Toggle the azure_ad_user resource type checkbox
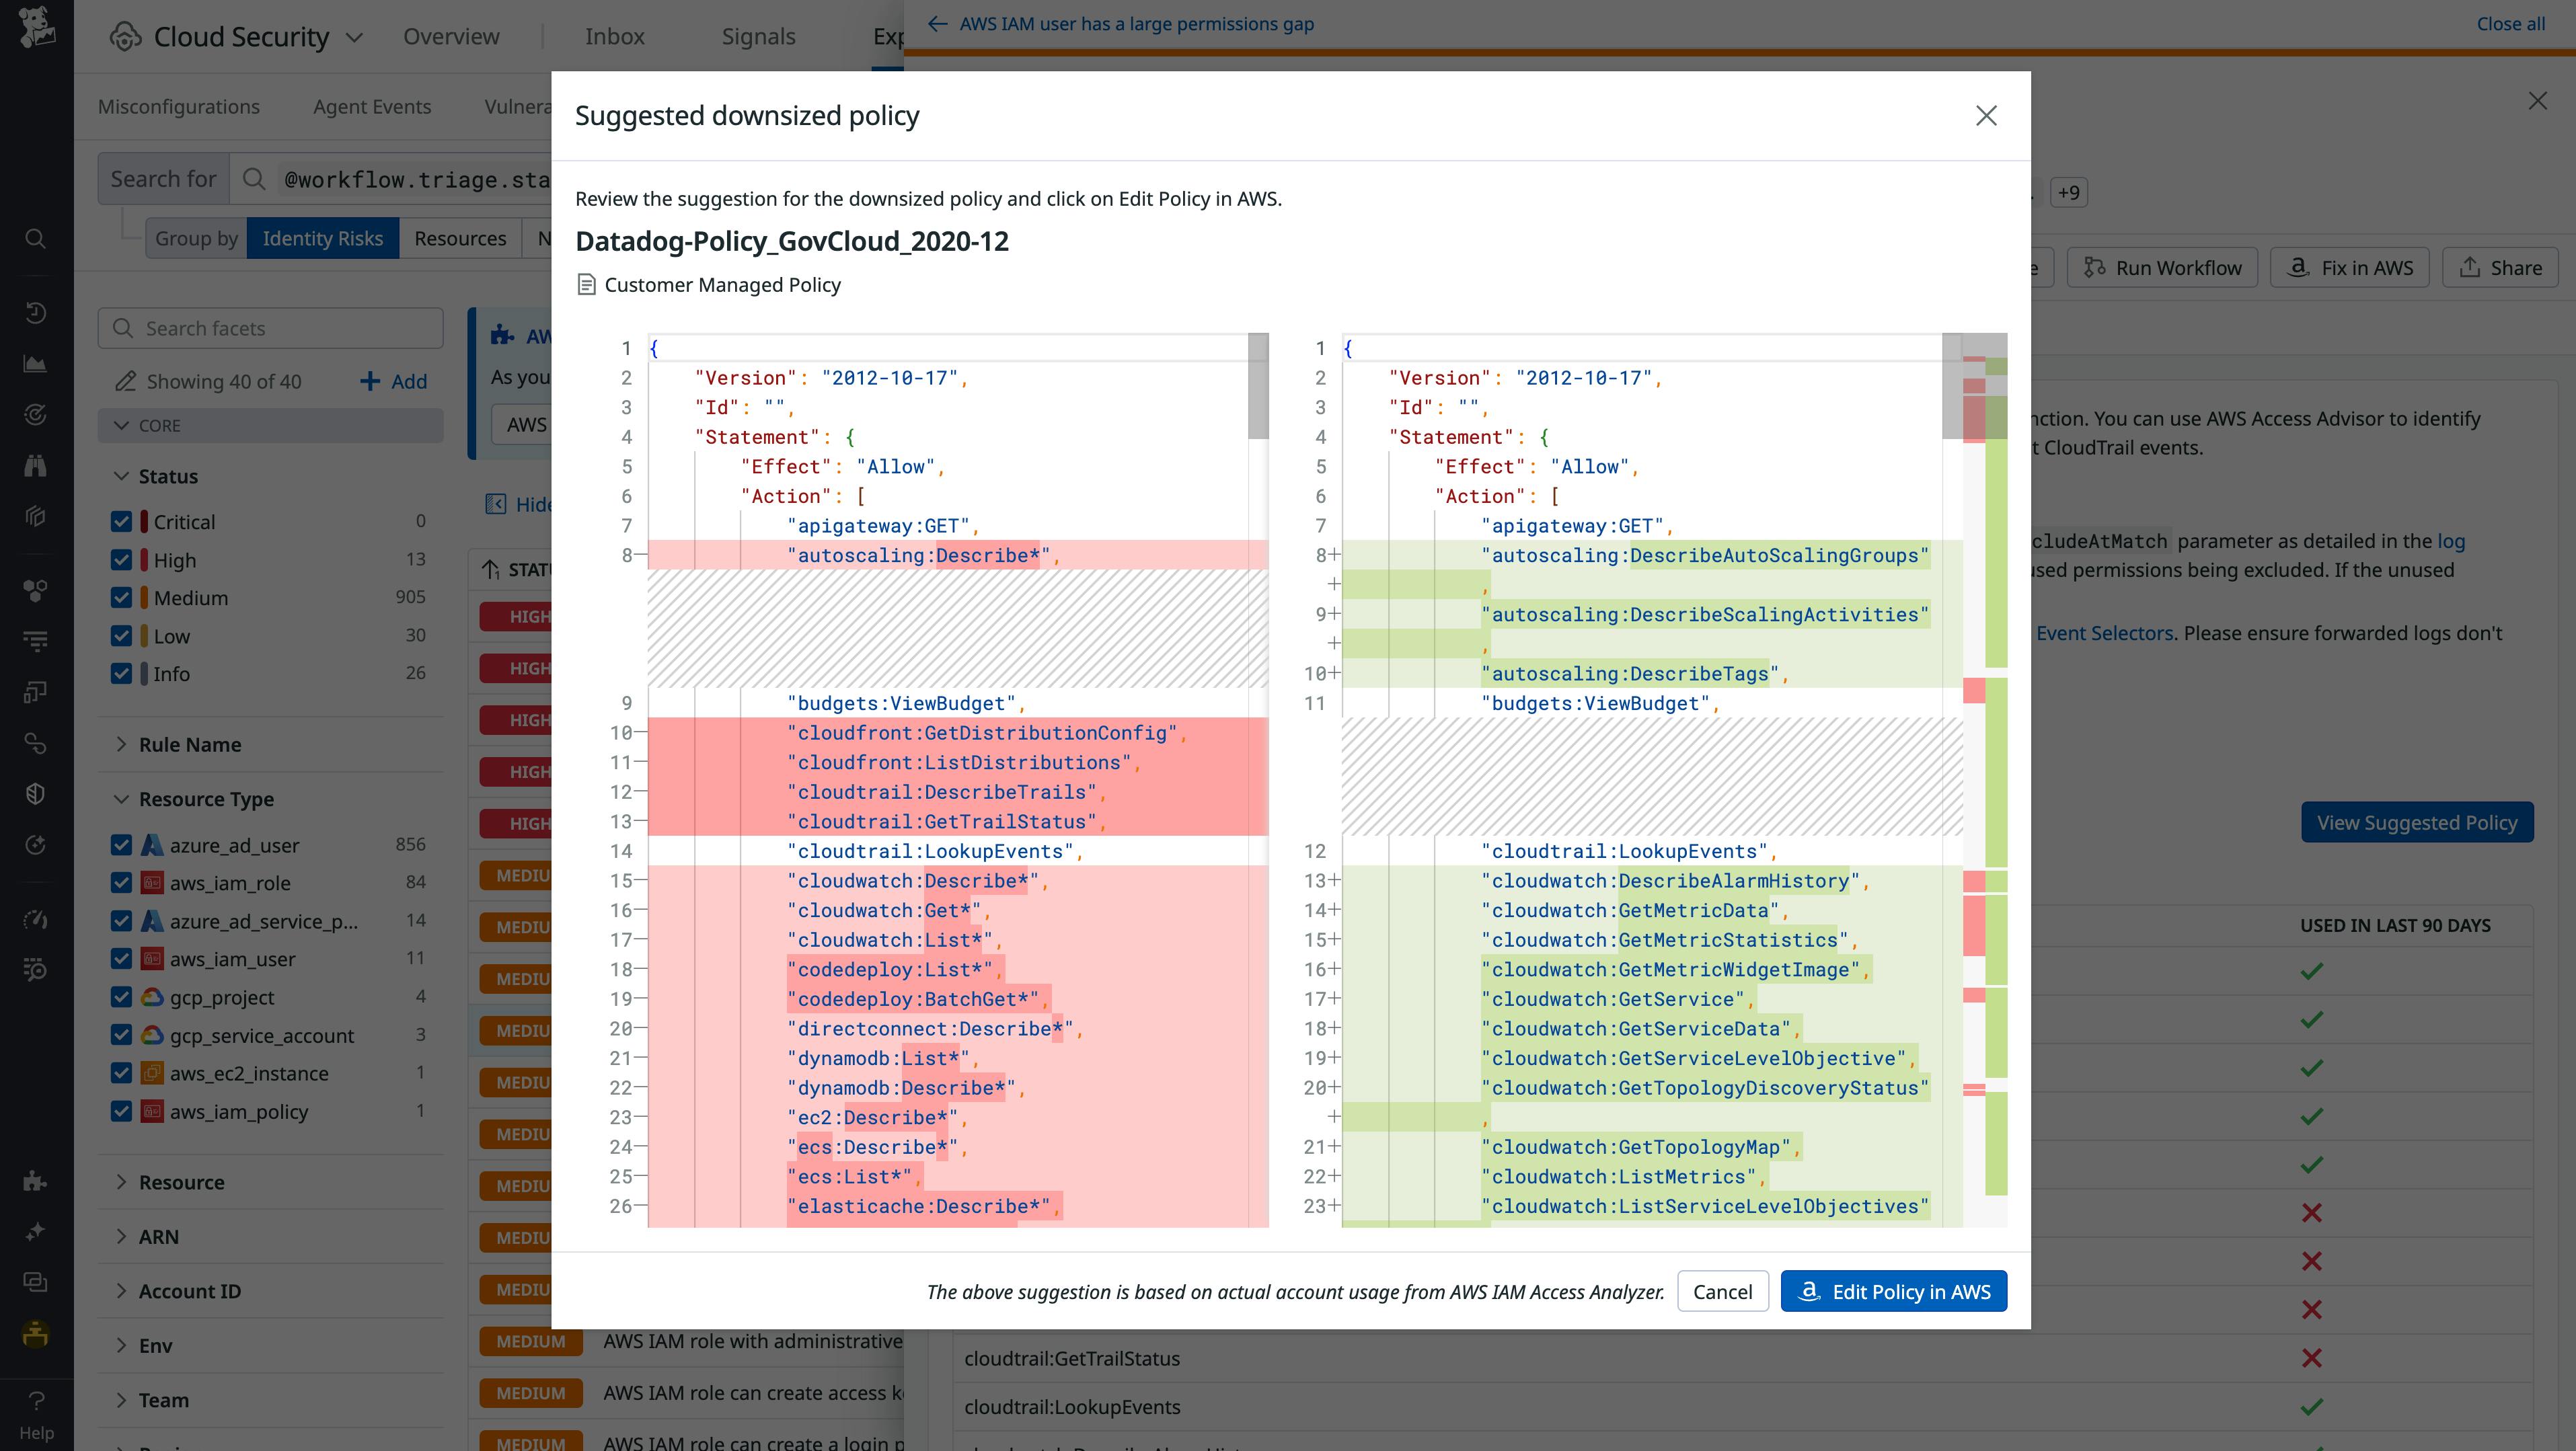 tap(122, 845)
